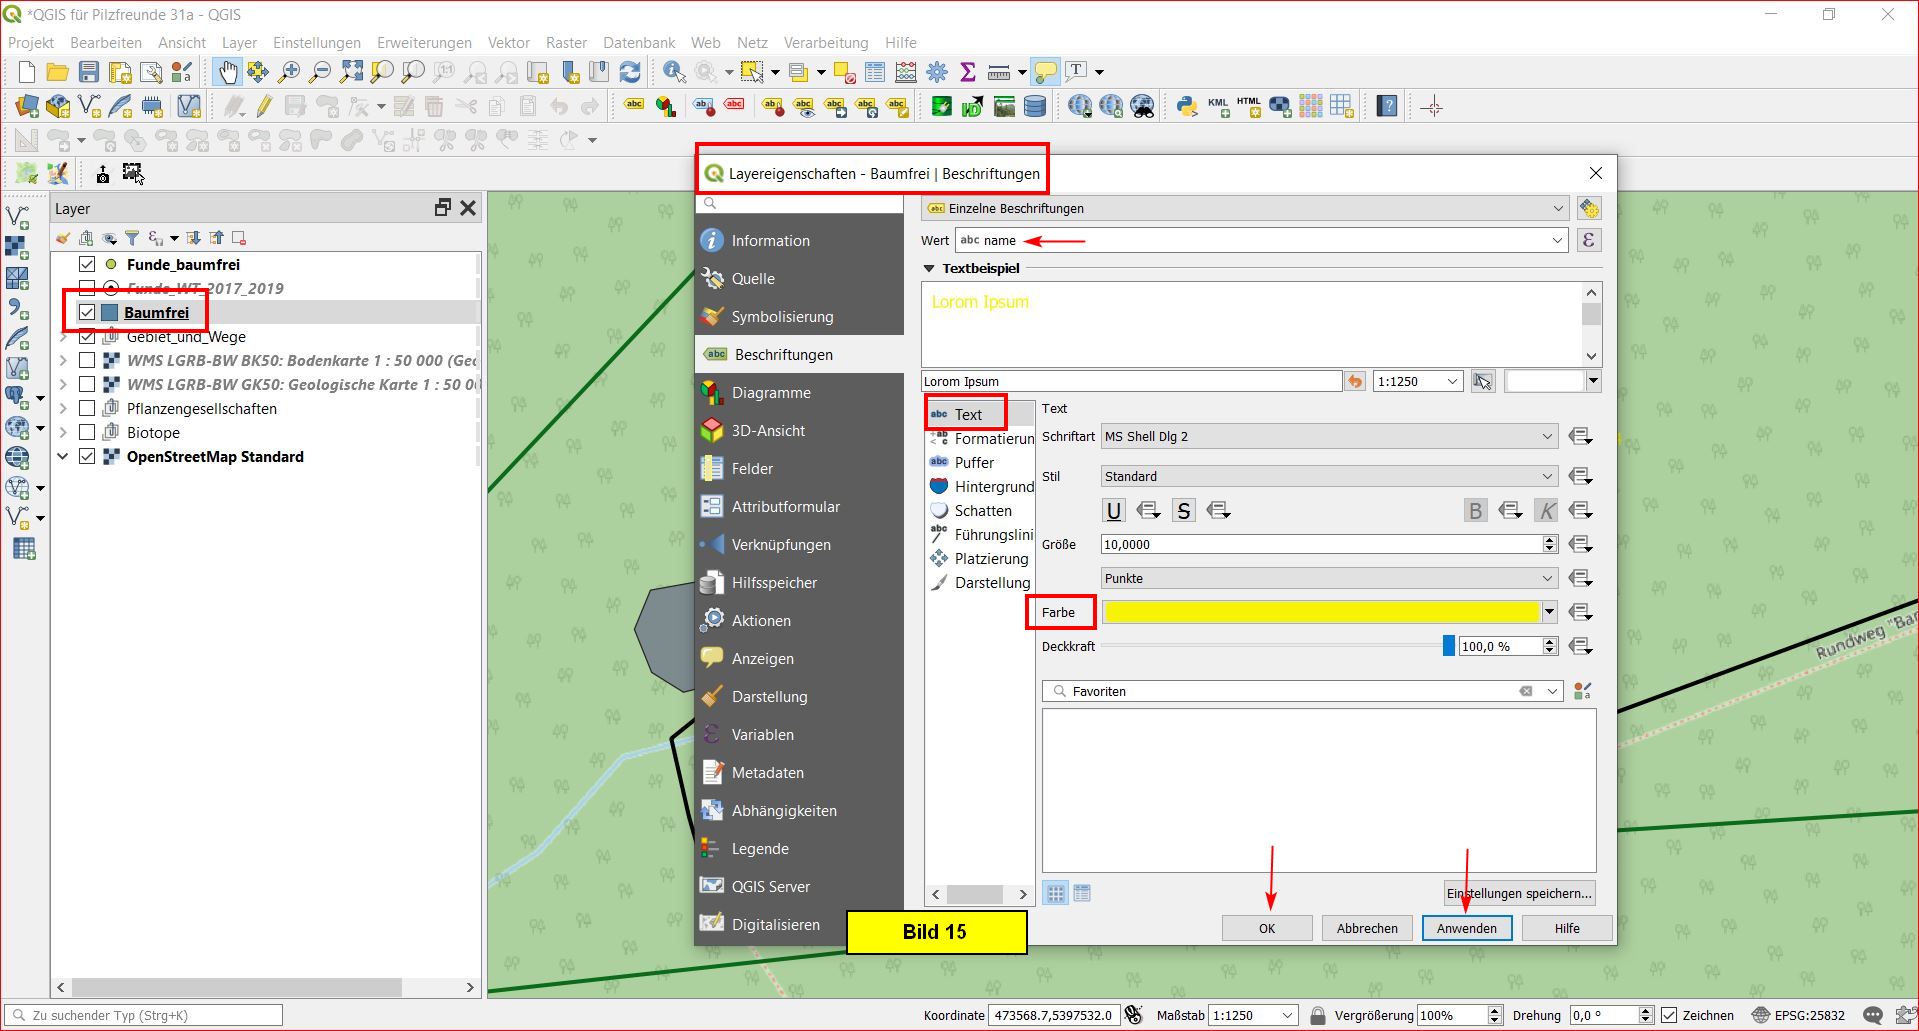The image size is (1919, 1031).
Task: Click the Refresh map icon
Action: pos(630,72)
